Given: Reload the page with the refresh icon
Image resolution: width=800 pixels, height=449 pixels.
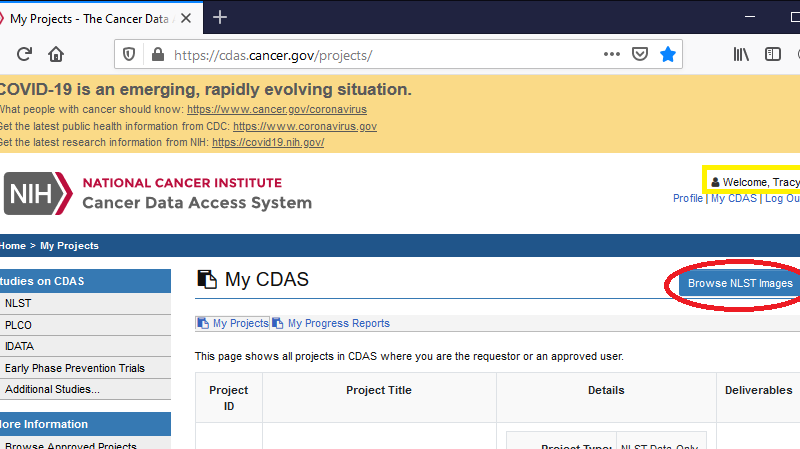Looking at the screenshot, I should coord(24,54).
